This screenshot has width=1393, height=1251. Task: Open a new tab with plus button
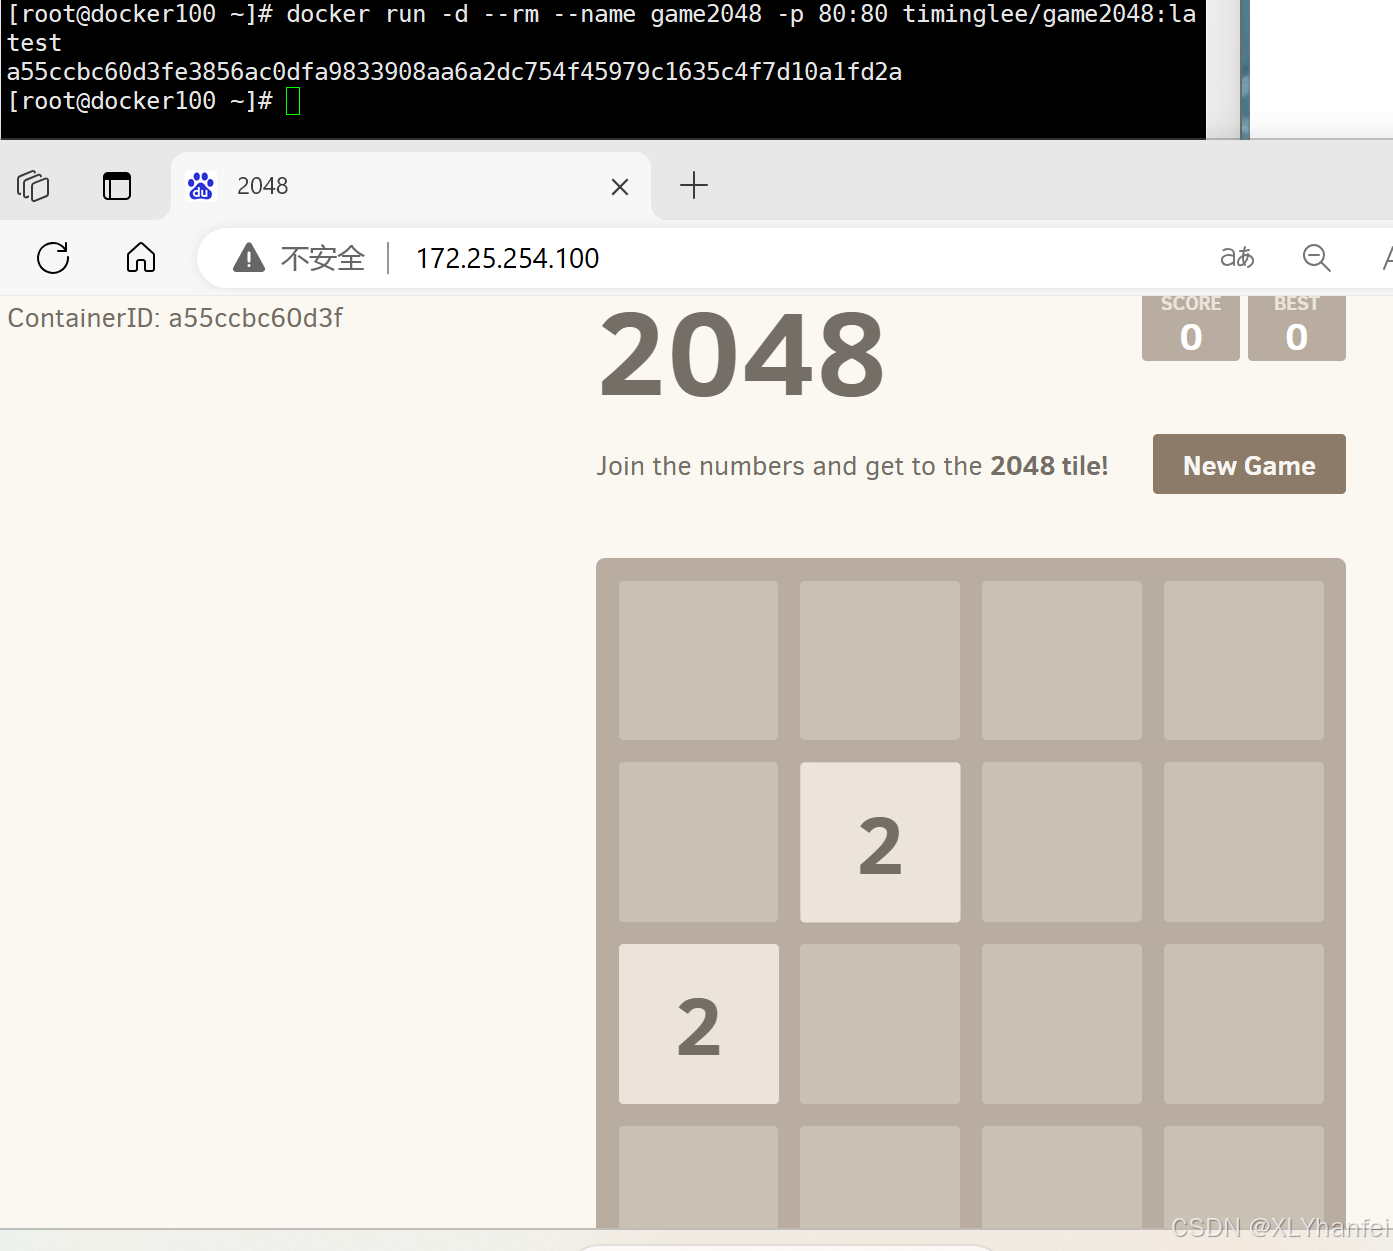tap(694, 185)
